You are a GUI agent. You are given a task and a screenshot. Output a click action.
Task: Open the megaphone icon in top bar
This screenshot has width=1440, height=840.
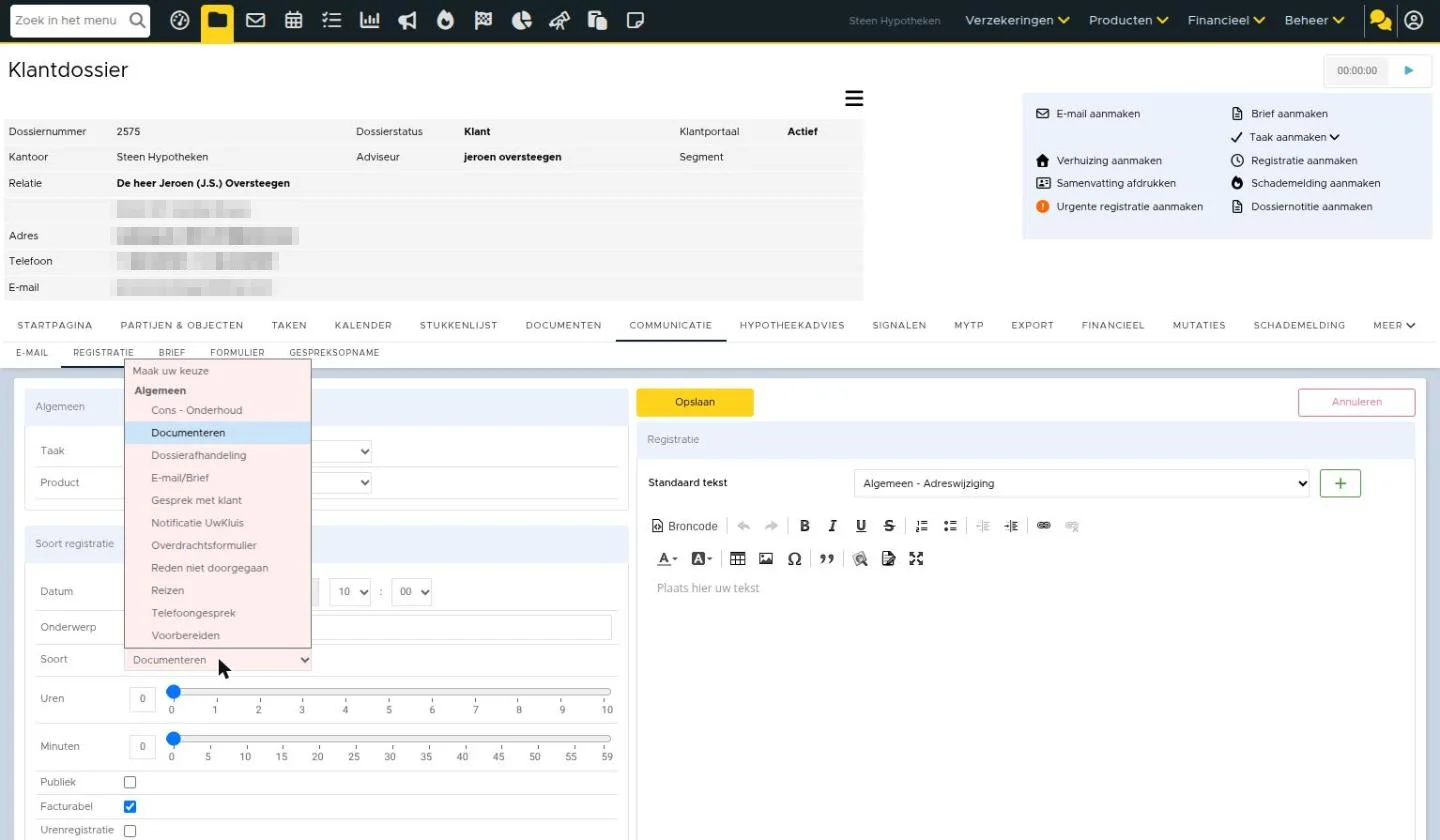(407, 20)
